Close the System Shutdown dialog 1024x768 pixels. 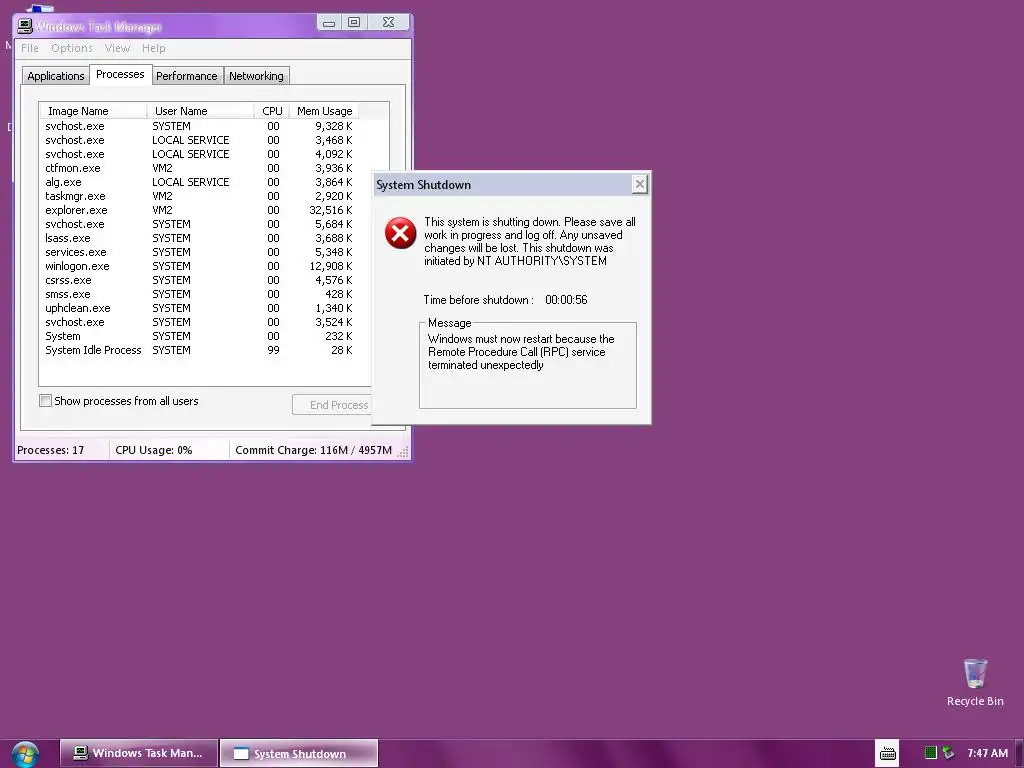[639, 185]
